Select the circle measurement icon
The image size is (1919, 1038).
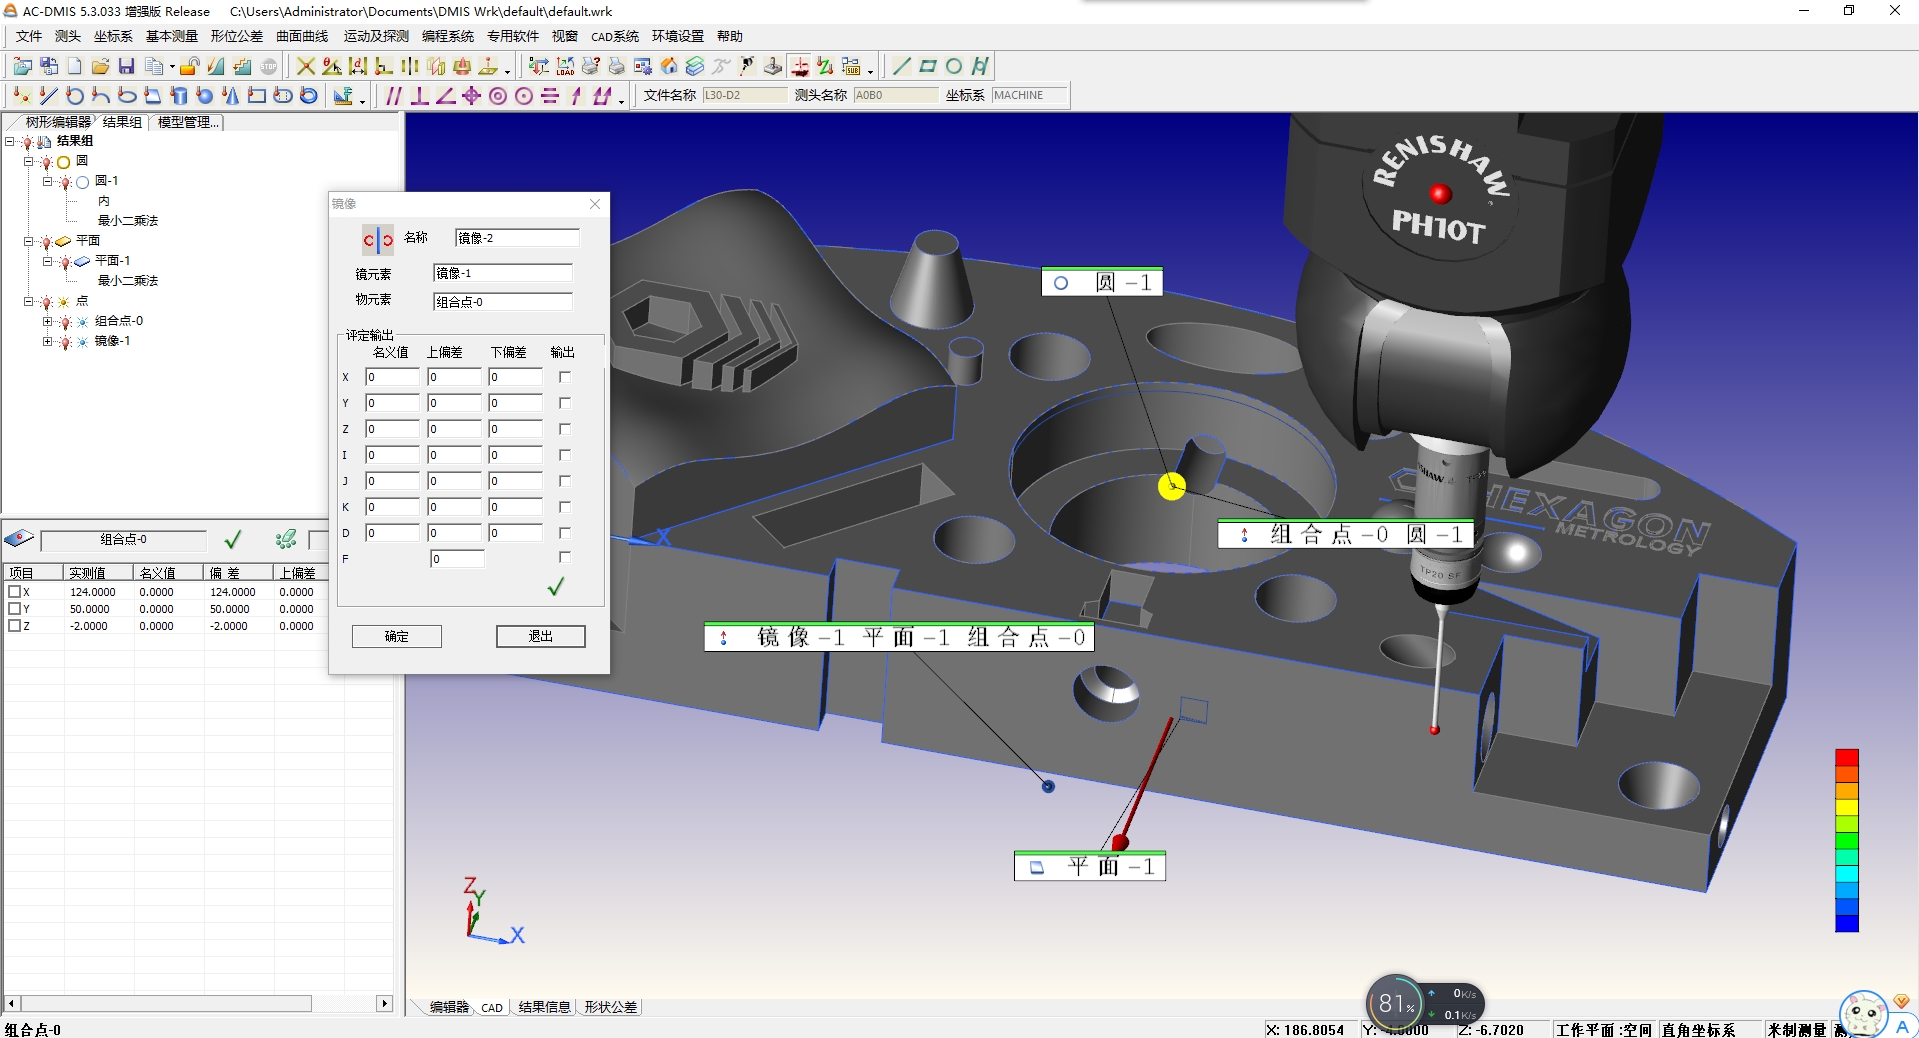pyautogui.click(x=73, y=96)
